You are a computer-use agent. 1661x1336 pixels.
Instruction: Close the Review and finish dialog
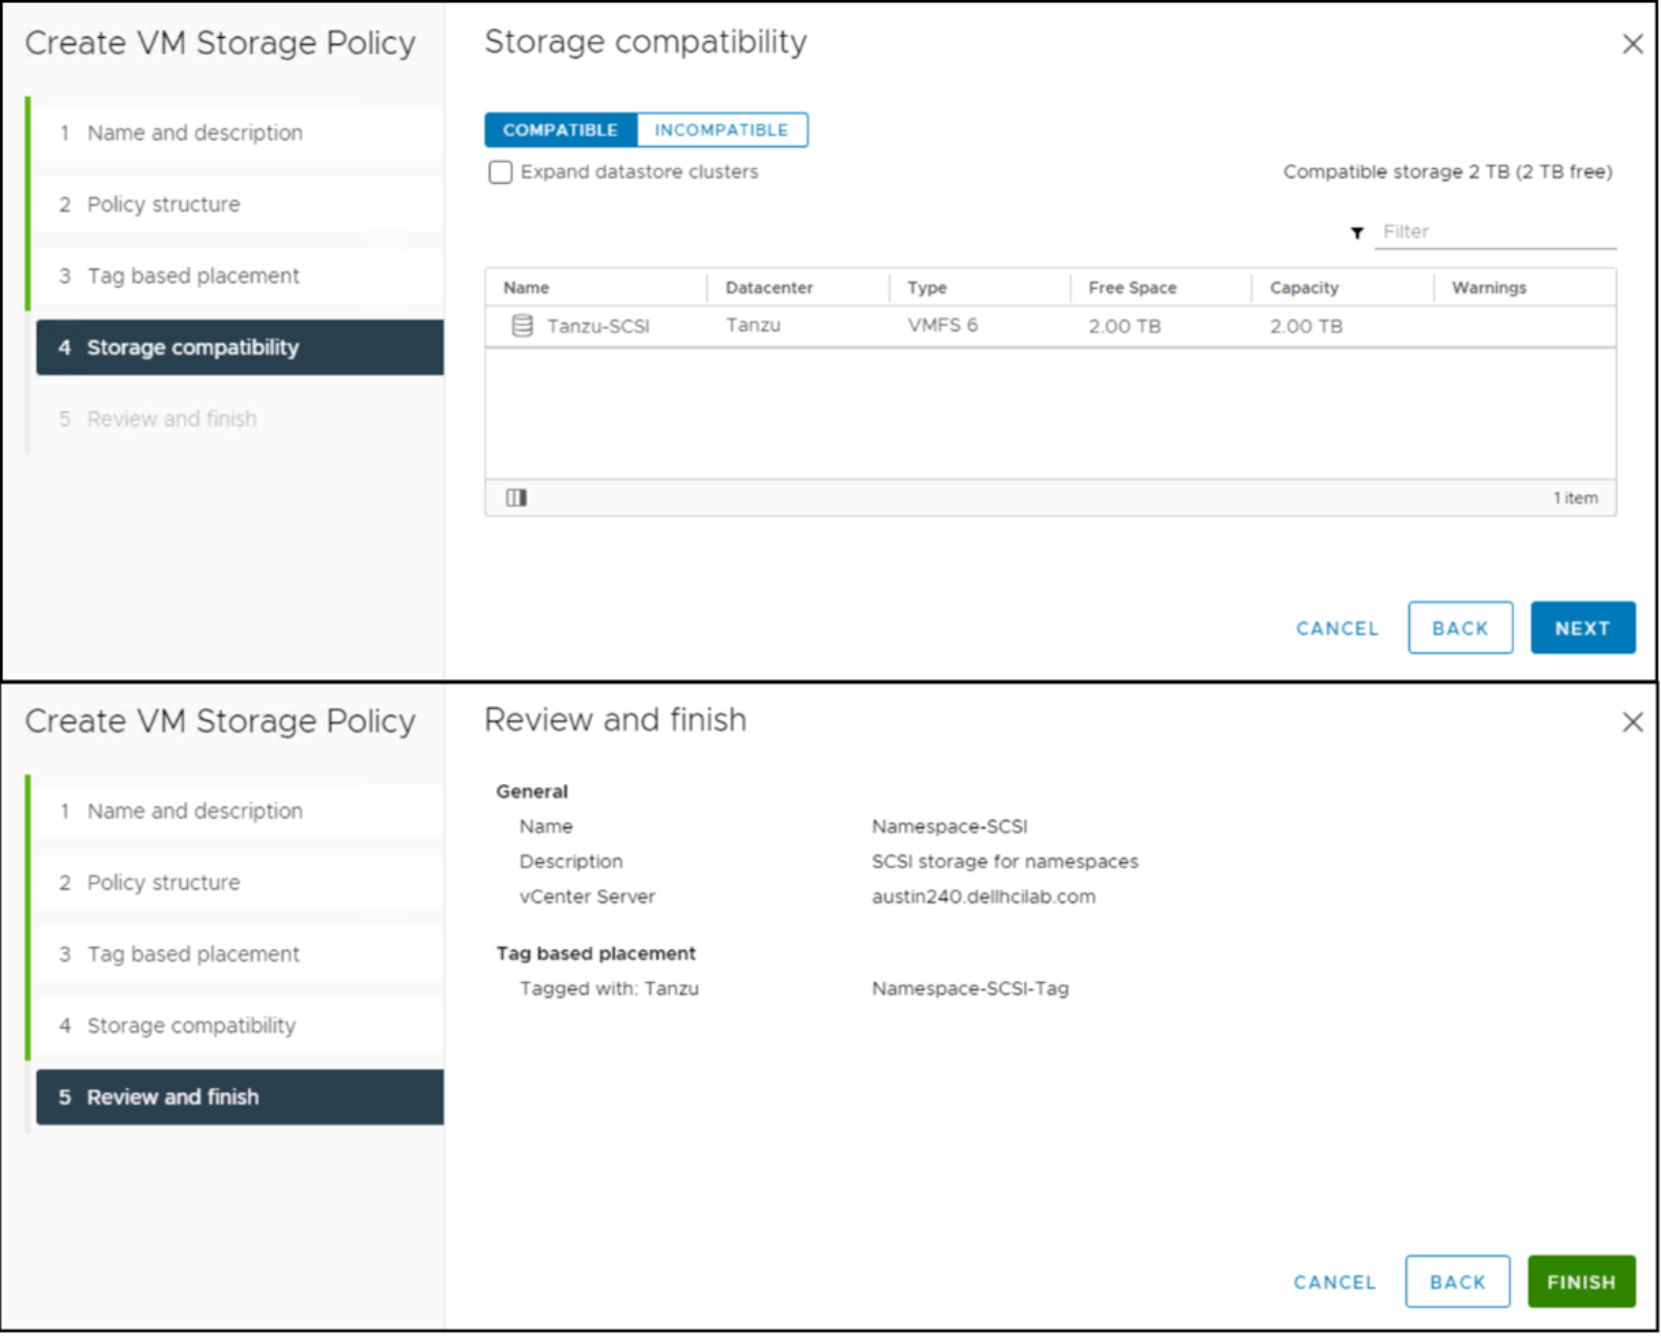click(x=1632, y=722)
